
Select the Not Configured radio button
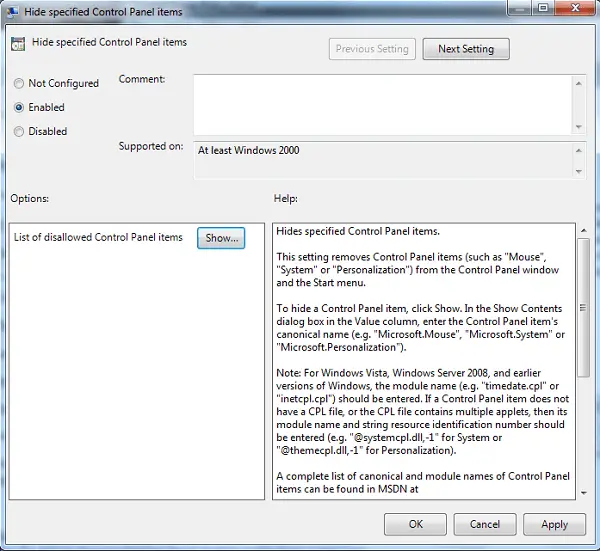pos(18,83)
